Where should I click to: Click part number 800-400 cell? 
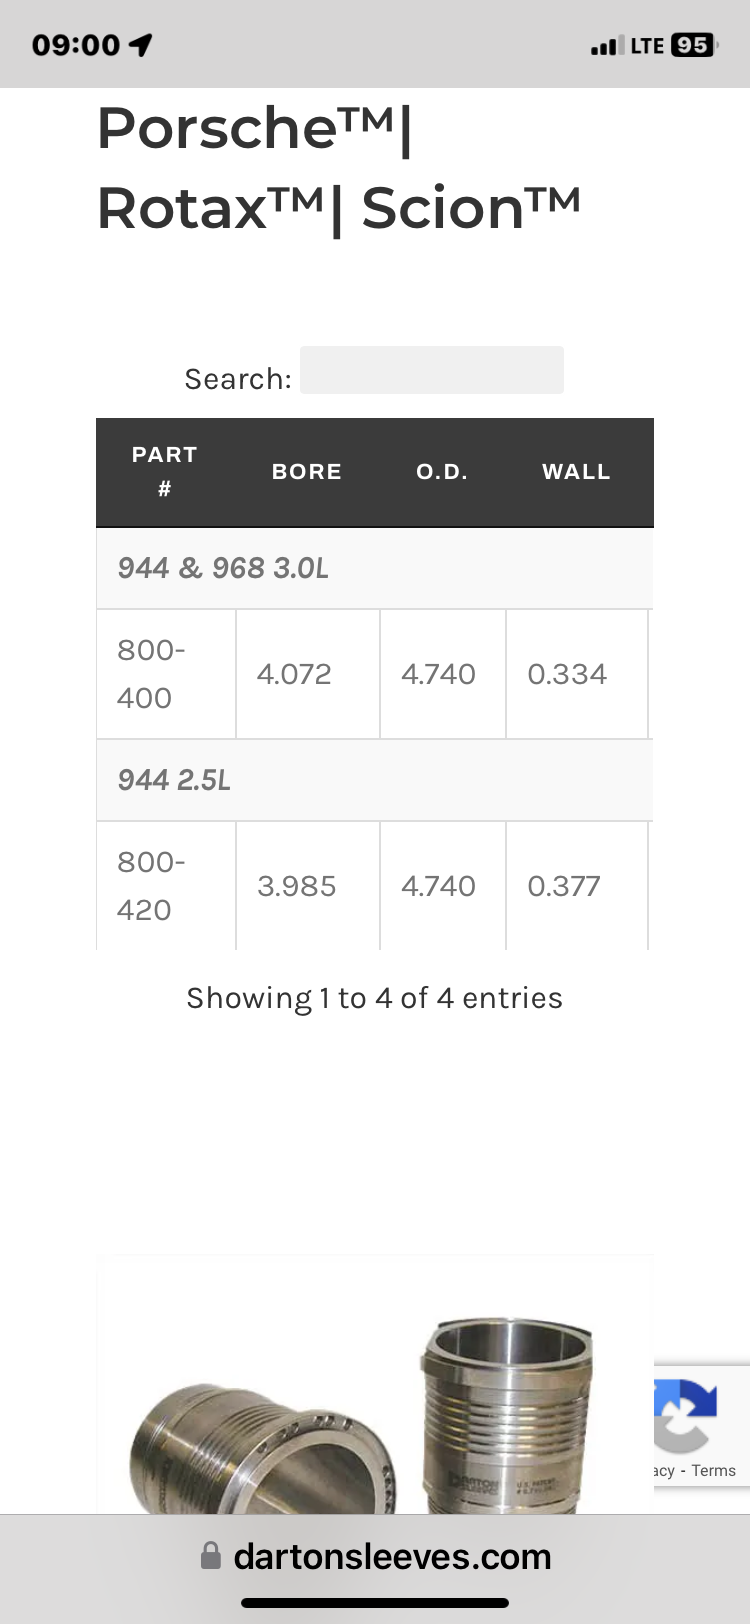pos(166,674)
